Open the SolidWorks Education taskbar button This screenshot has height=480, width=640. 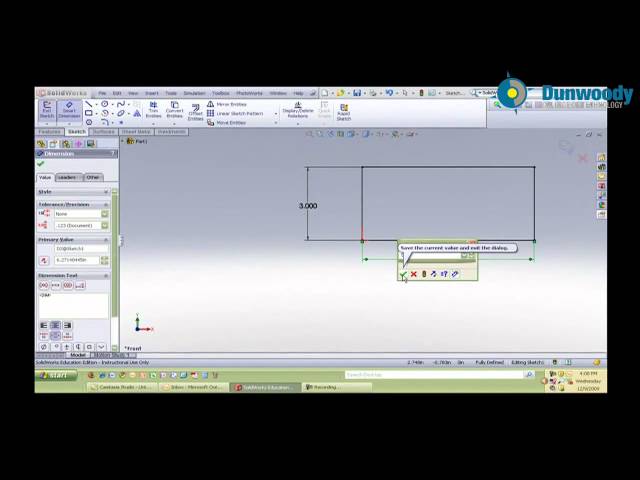[266, 387]
